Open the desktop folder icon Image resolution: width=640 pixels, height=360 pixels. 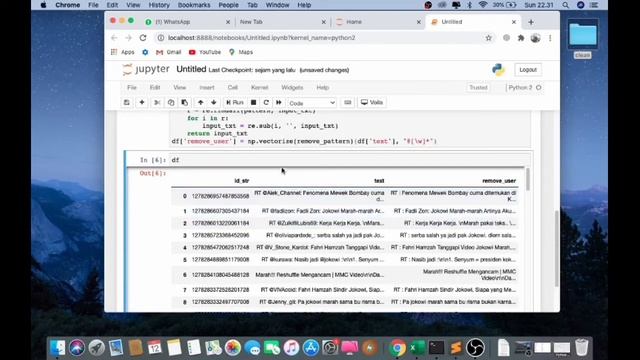click(582, 34)
